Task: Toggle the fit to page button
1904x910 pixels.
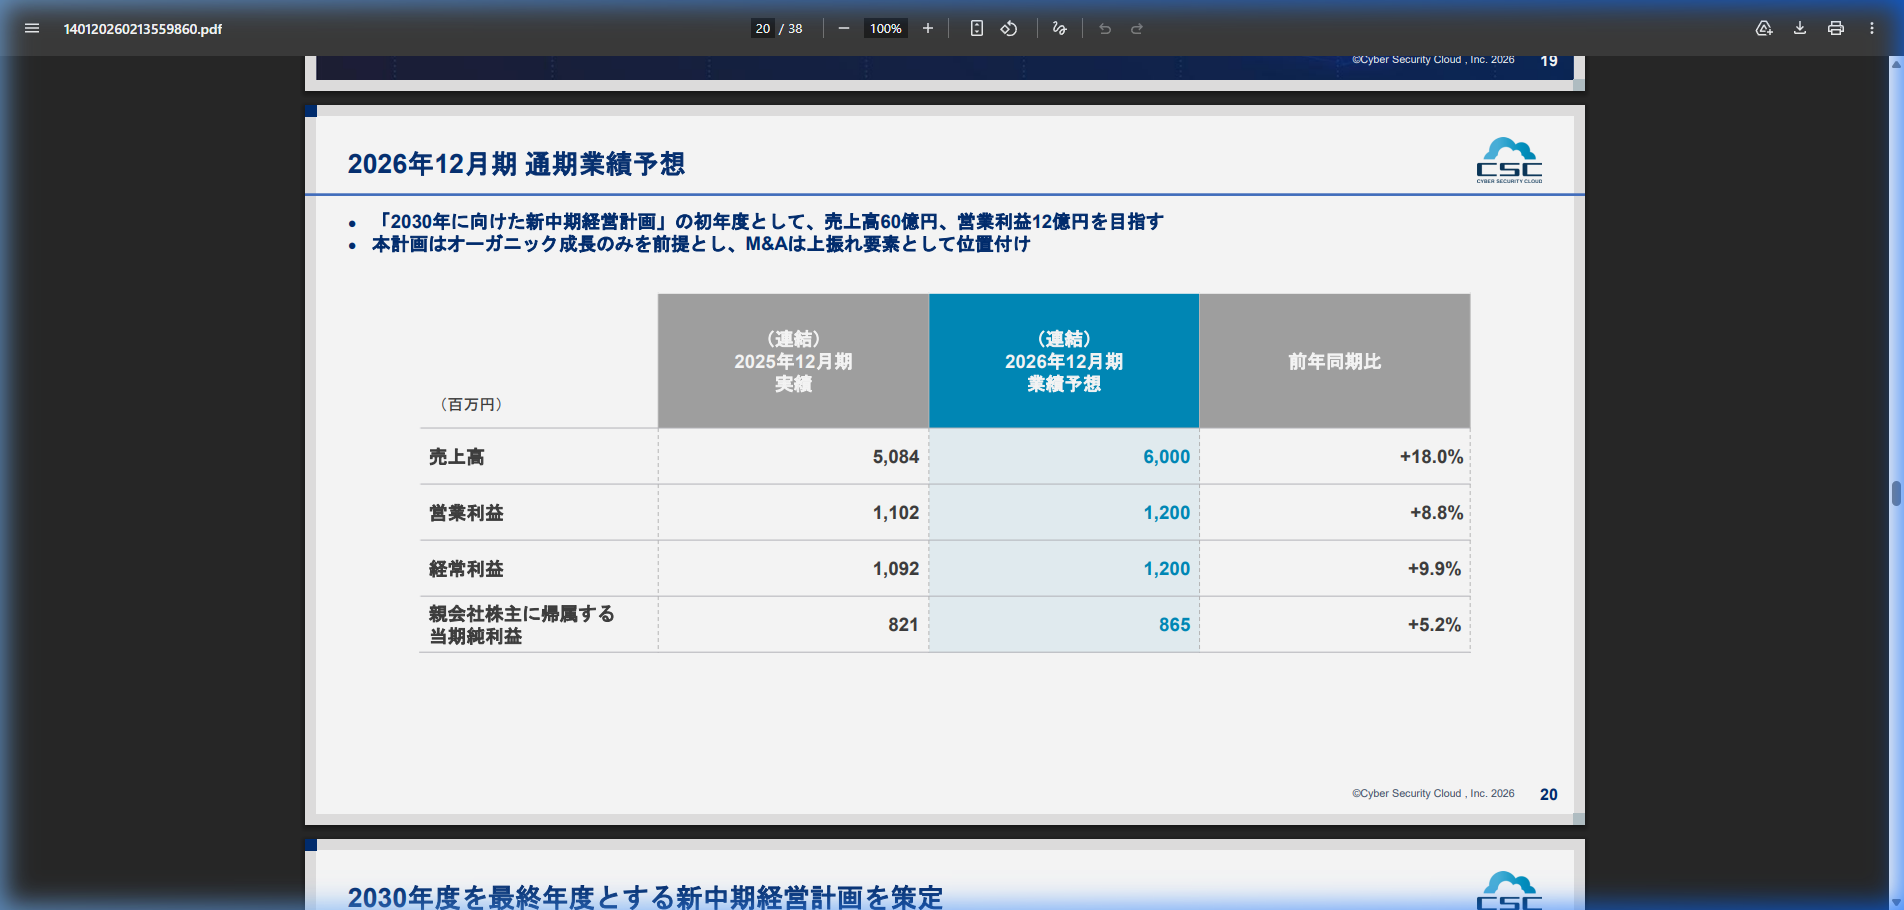Action: tap(977, 28)
